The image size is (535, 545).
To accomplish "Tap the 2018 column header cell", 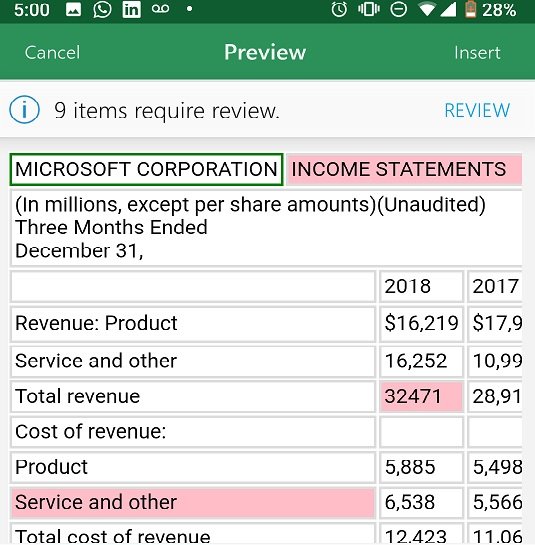I will coord(421,286).
